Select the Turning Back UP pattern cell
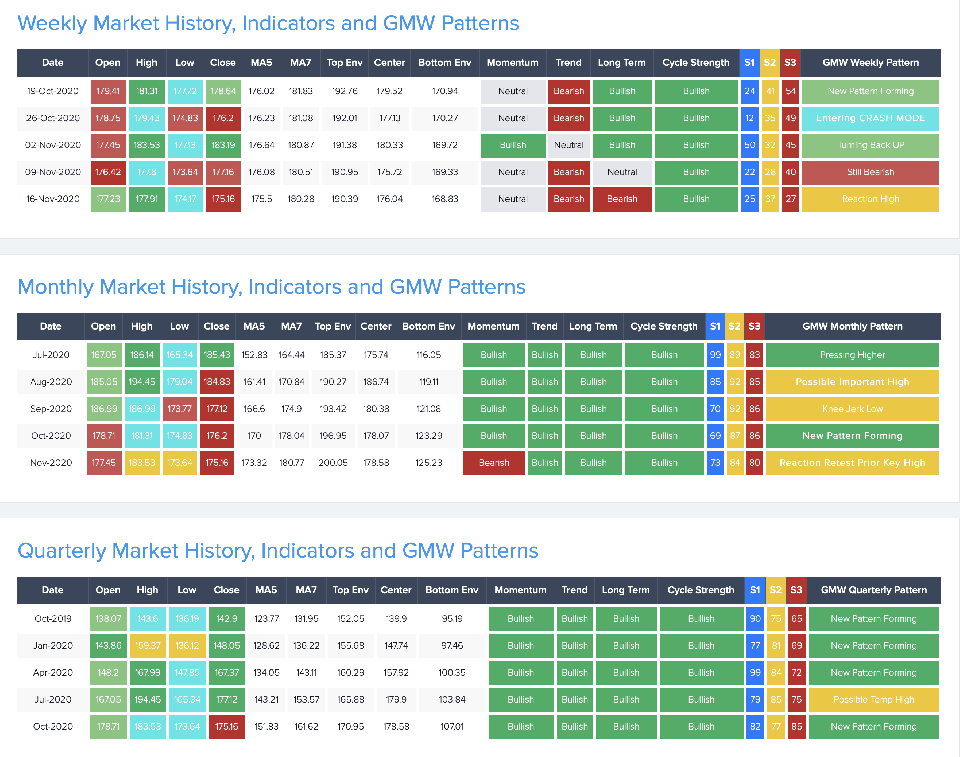Screen dimensions: 960x757 [x=870, y=145]
